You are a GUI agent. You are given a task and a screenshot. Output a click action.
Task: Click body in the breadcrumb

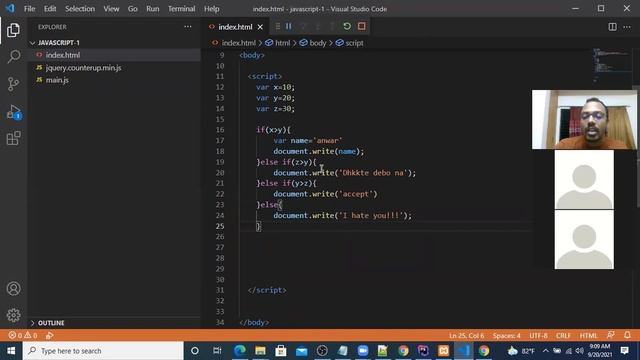[317, 43]
